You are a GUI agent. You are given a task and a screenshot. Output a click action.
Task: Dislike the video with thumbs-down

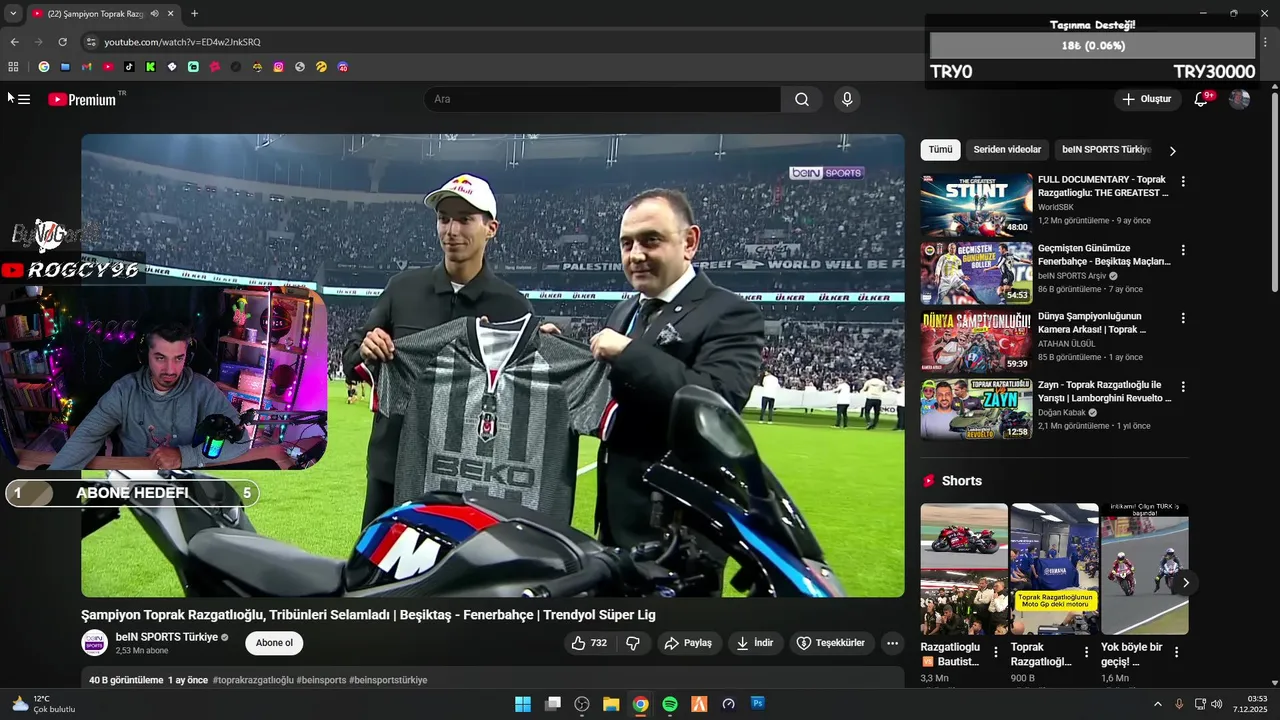(x=633, y=643)
